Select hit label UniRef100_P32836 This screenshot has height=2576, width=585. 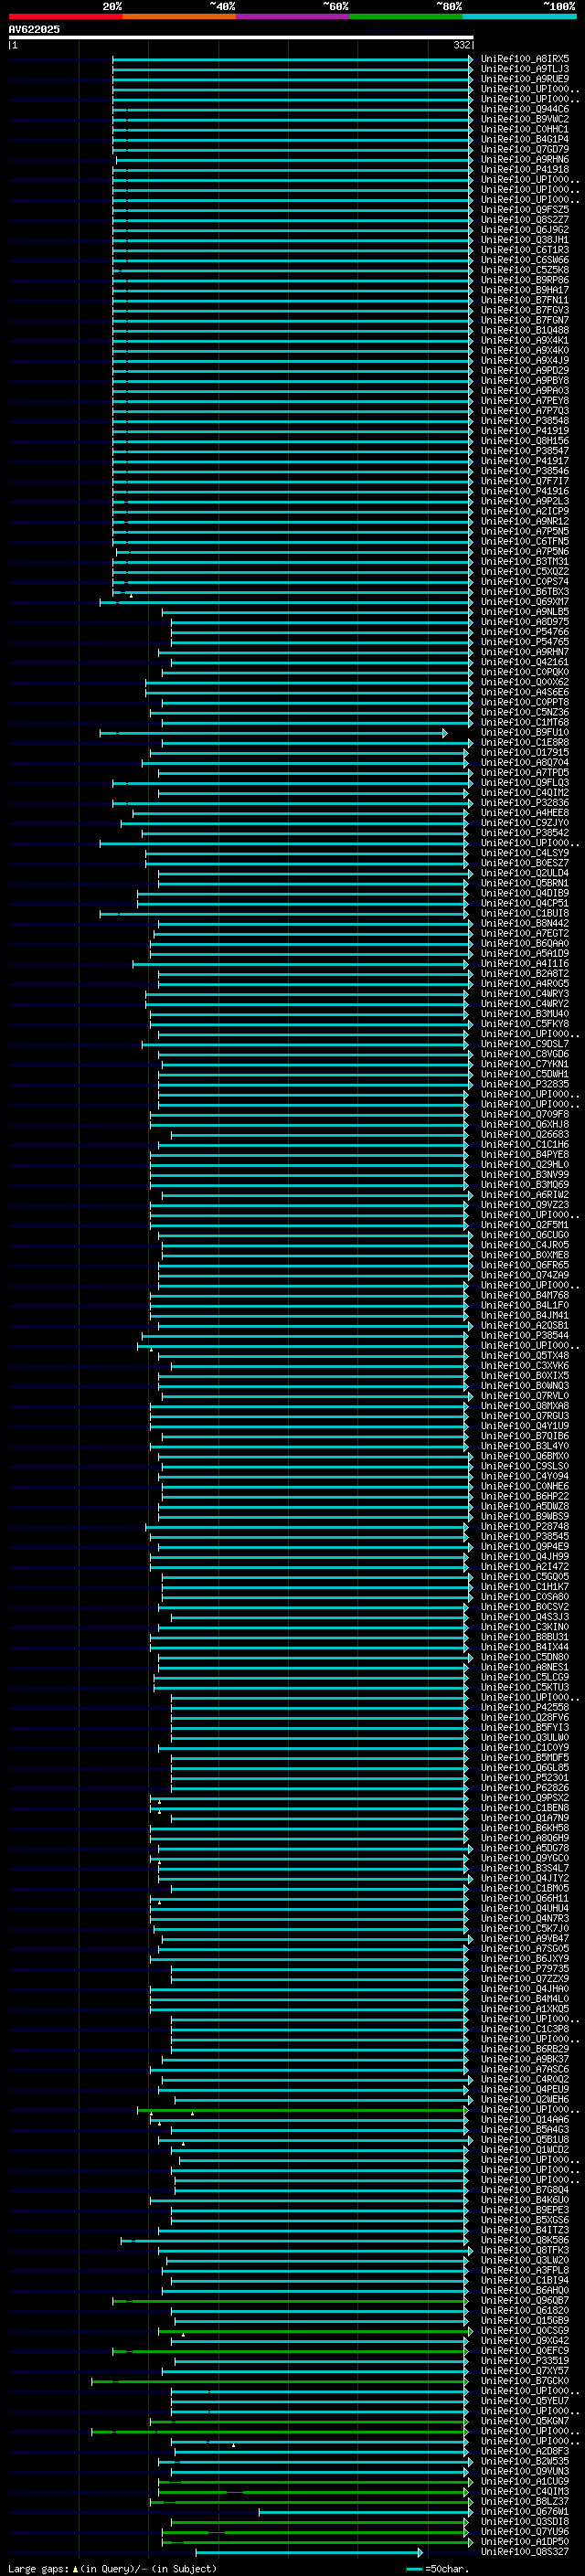pyautogui.click(x=525, y=803)
